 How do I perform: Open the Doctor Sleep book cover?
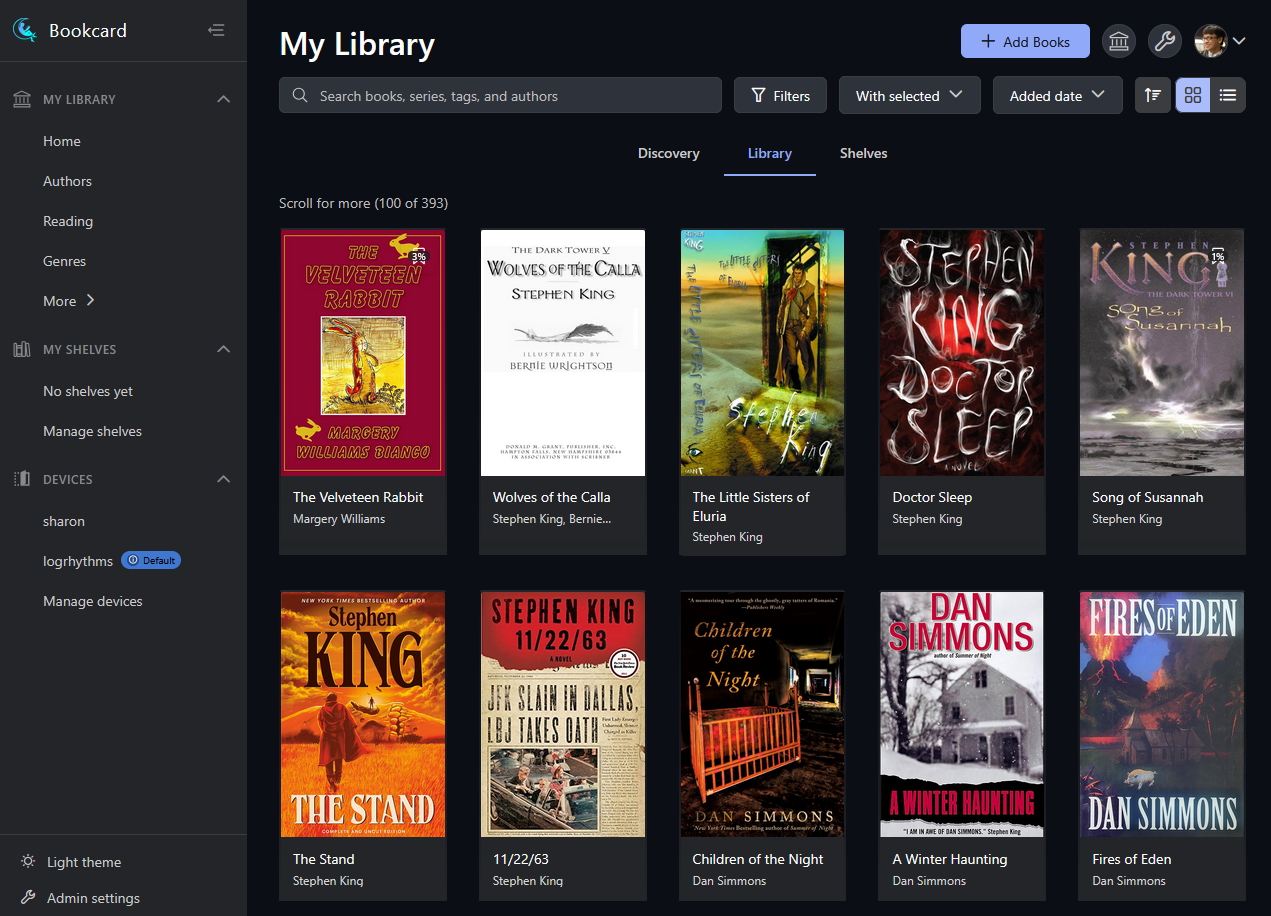pos(961,352)
